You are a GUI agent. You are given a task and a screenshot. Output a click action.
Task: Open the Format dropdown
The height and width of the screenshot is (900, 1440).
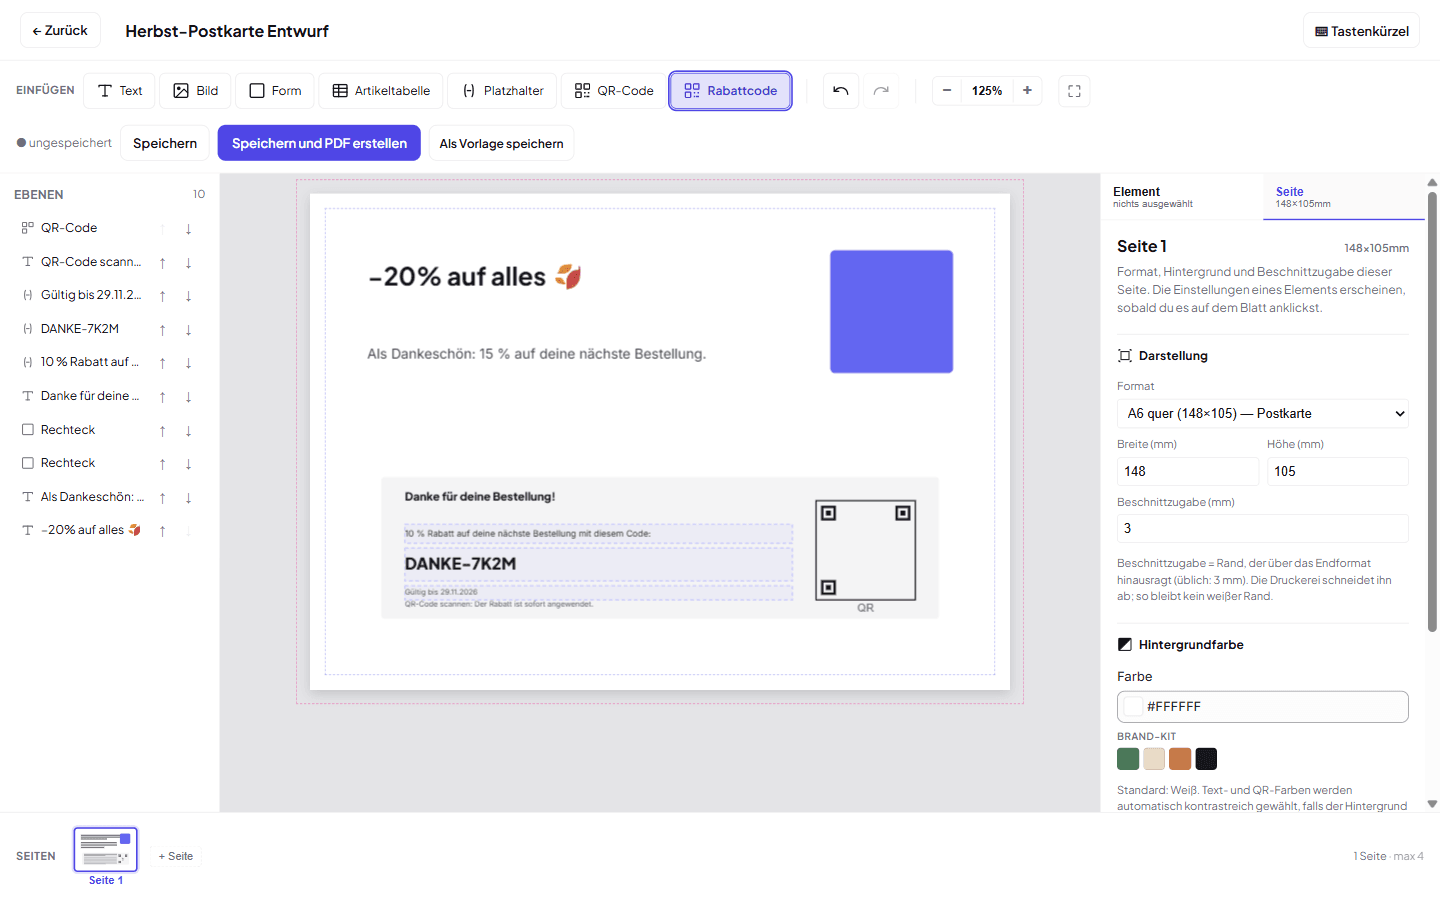(x=1262, y=414)
